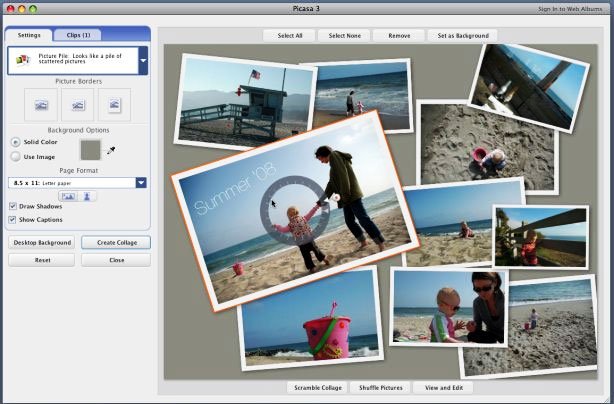The width and height of the screenshot is (614, 404).
Task: Toggle the Draw Shadows checkbox
Action: coord(13,206)
